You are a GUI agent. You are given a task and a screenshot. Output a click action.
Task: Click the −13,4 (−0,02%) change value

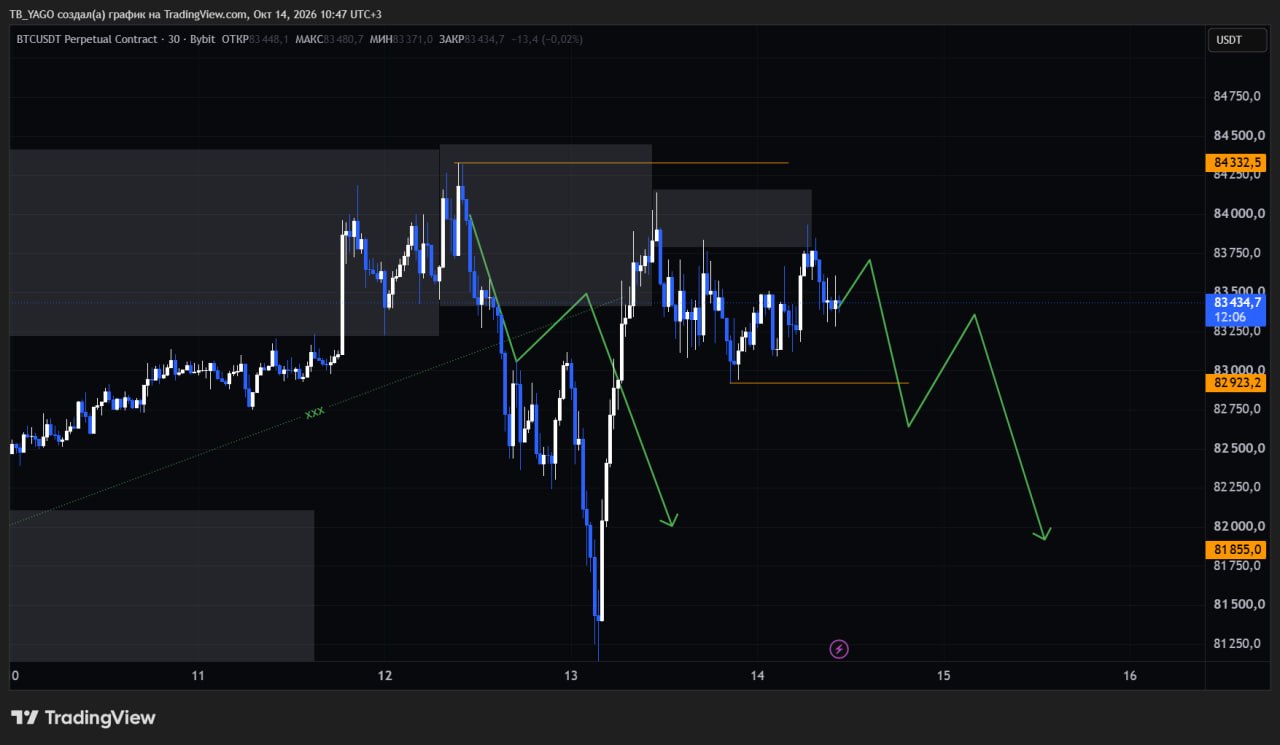coord(546,39)
